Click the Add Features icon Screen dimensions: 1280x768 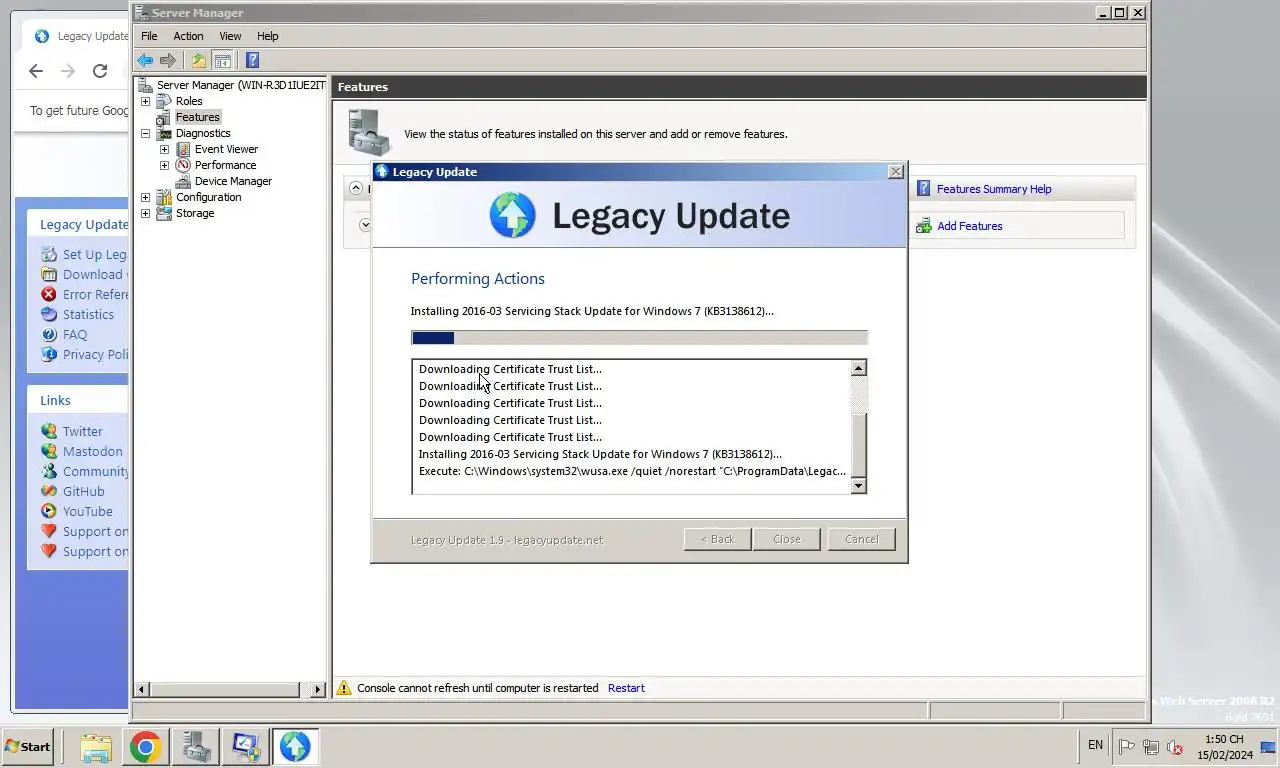coord(923,226)
